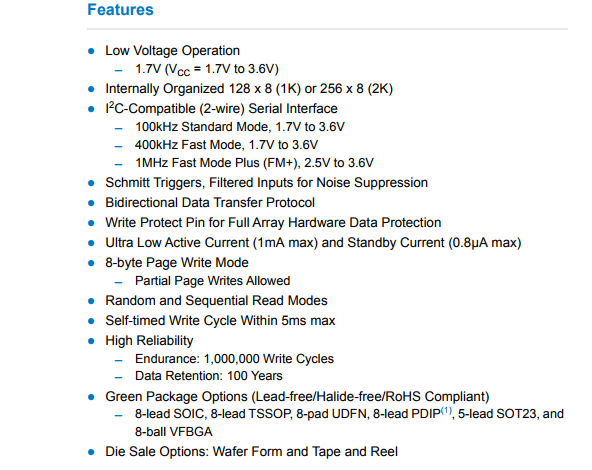The image size is (592, 470).
Task: Click the I2C-Compatible Serial Interface bullet
Action: click(x=221, y=108)
